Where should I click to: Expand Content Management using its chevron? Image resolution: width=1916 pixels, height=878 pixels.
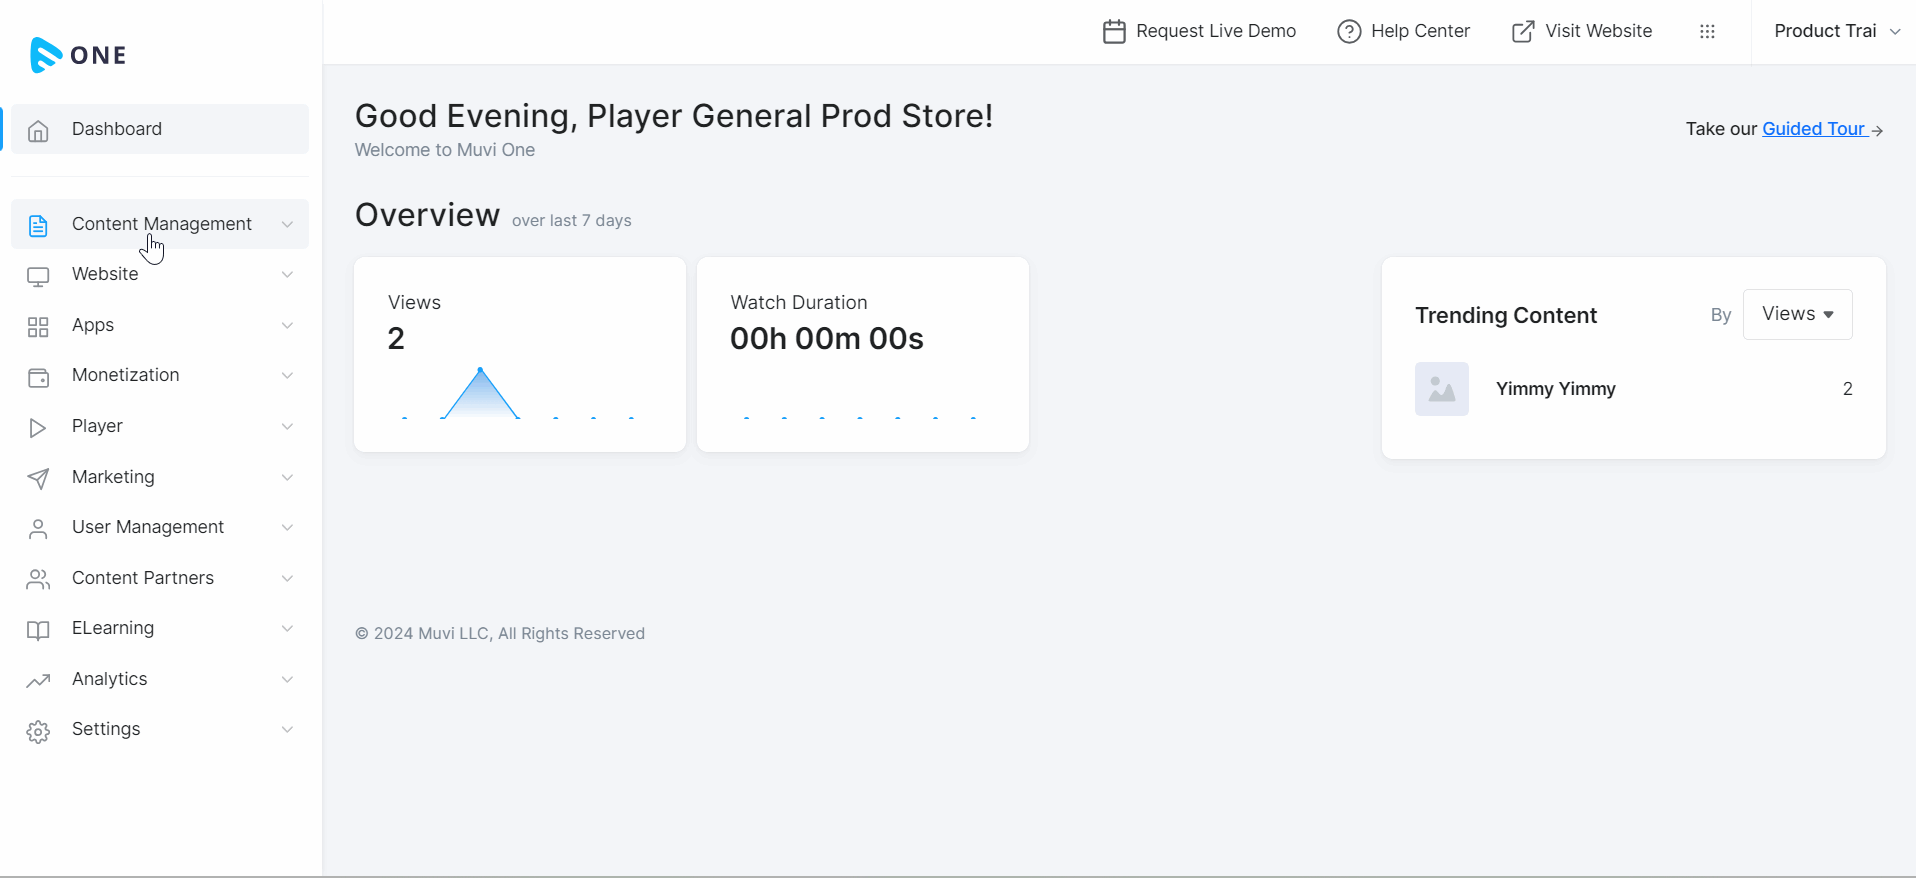click(x=287, y=224)
